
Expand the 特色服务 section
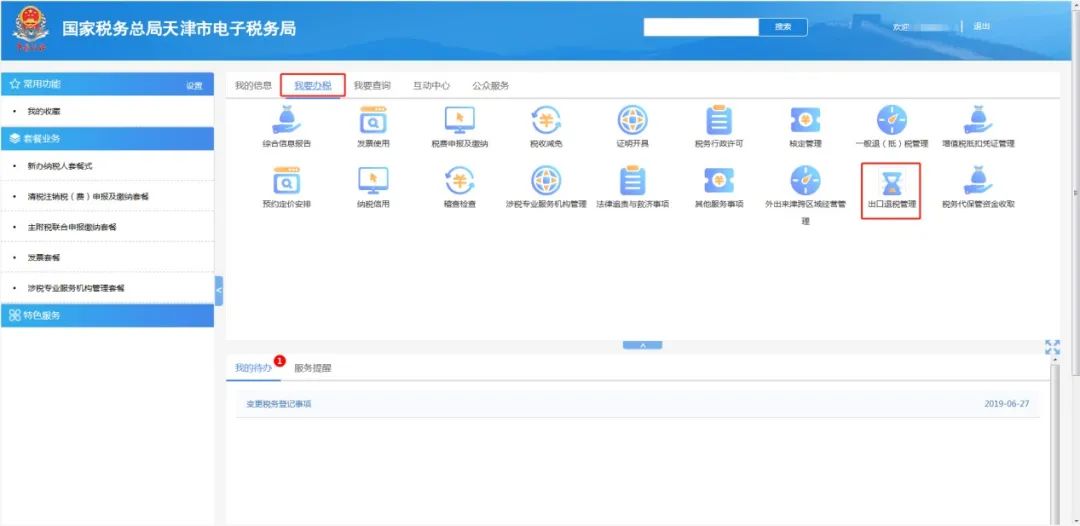pos(42,315)
